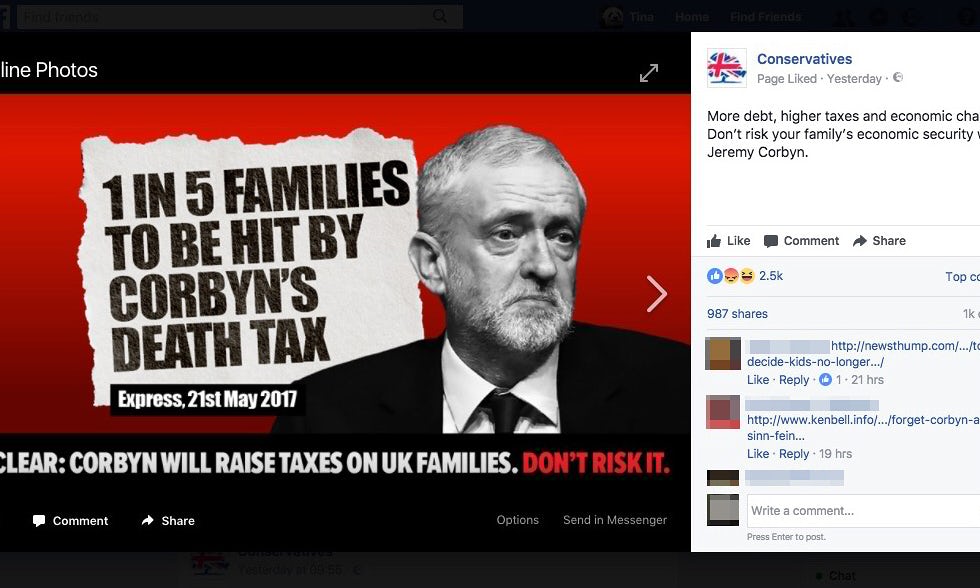Click Share below the photo
The width and height of the screenshot is (980, 588).
click(x=168, y=521)
